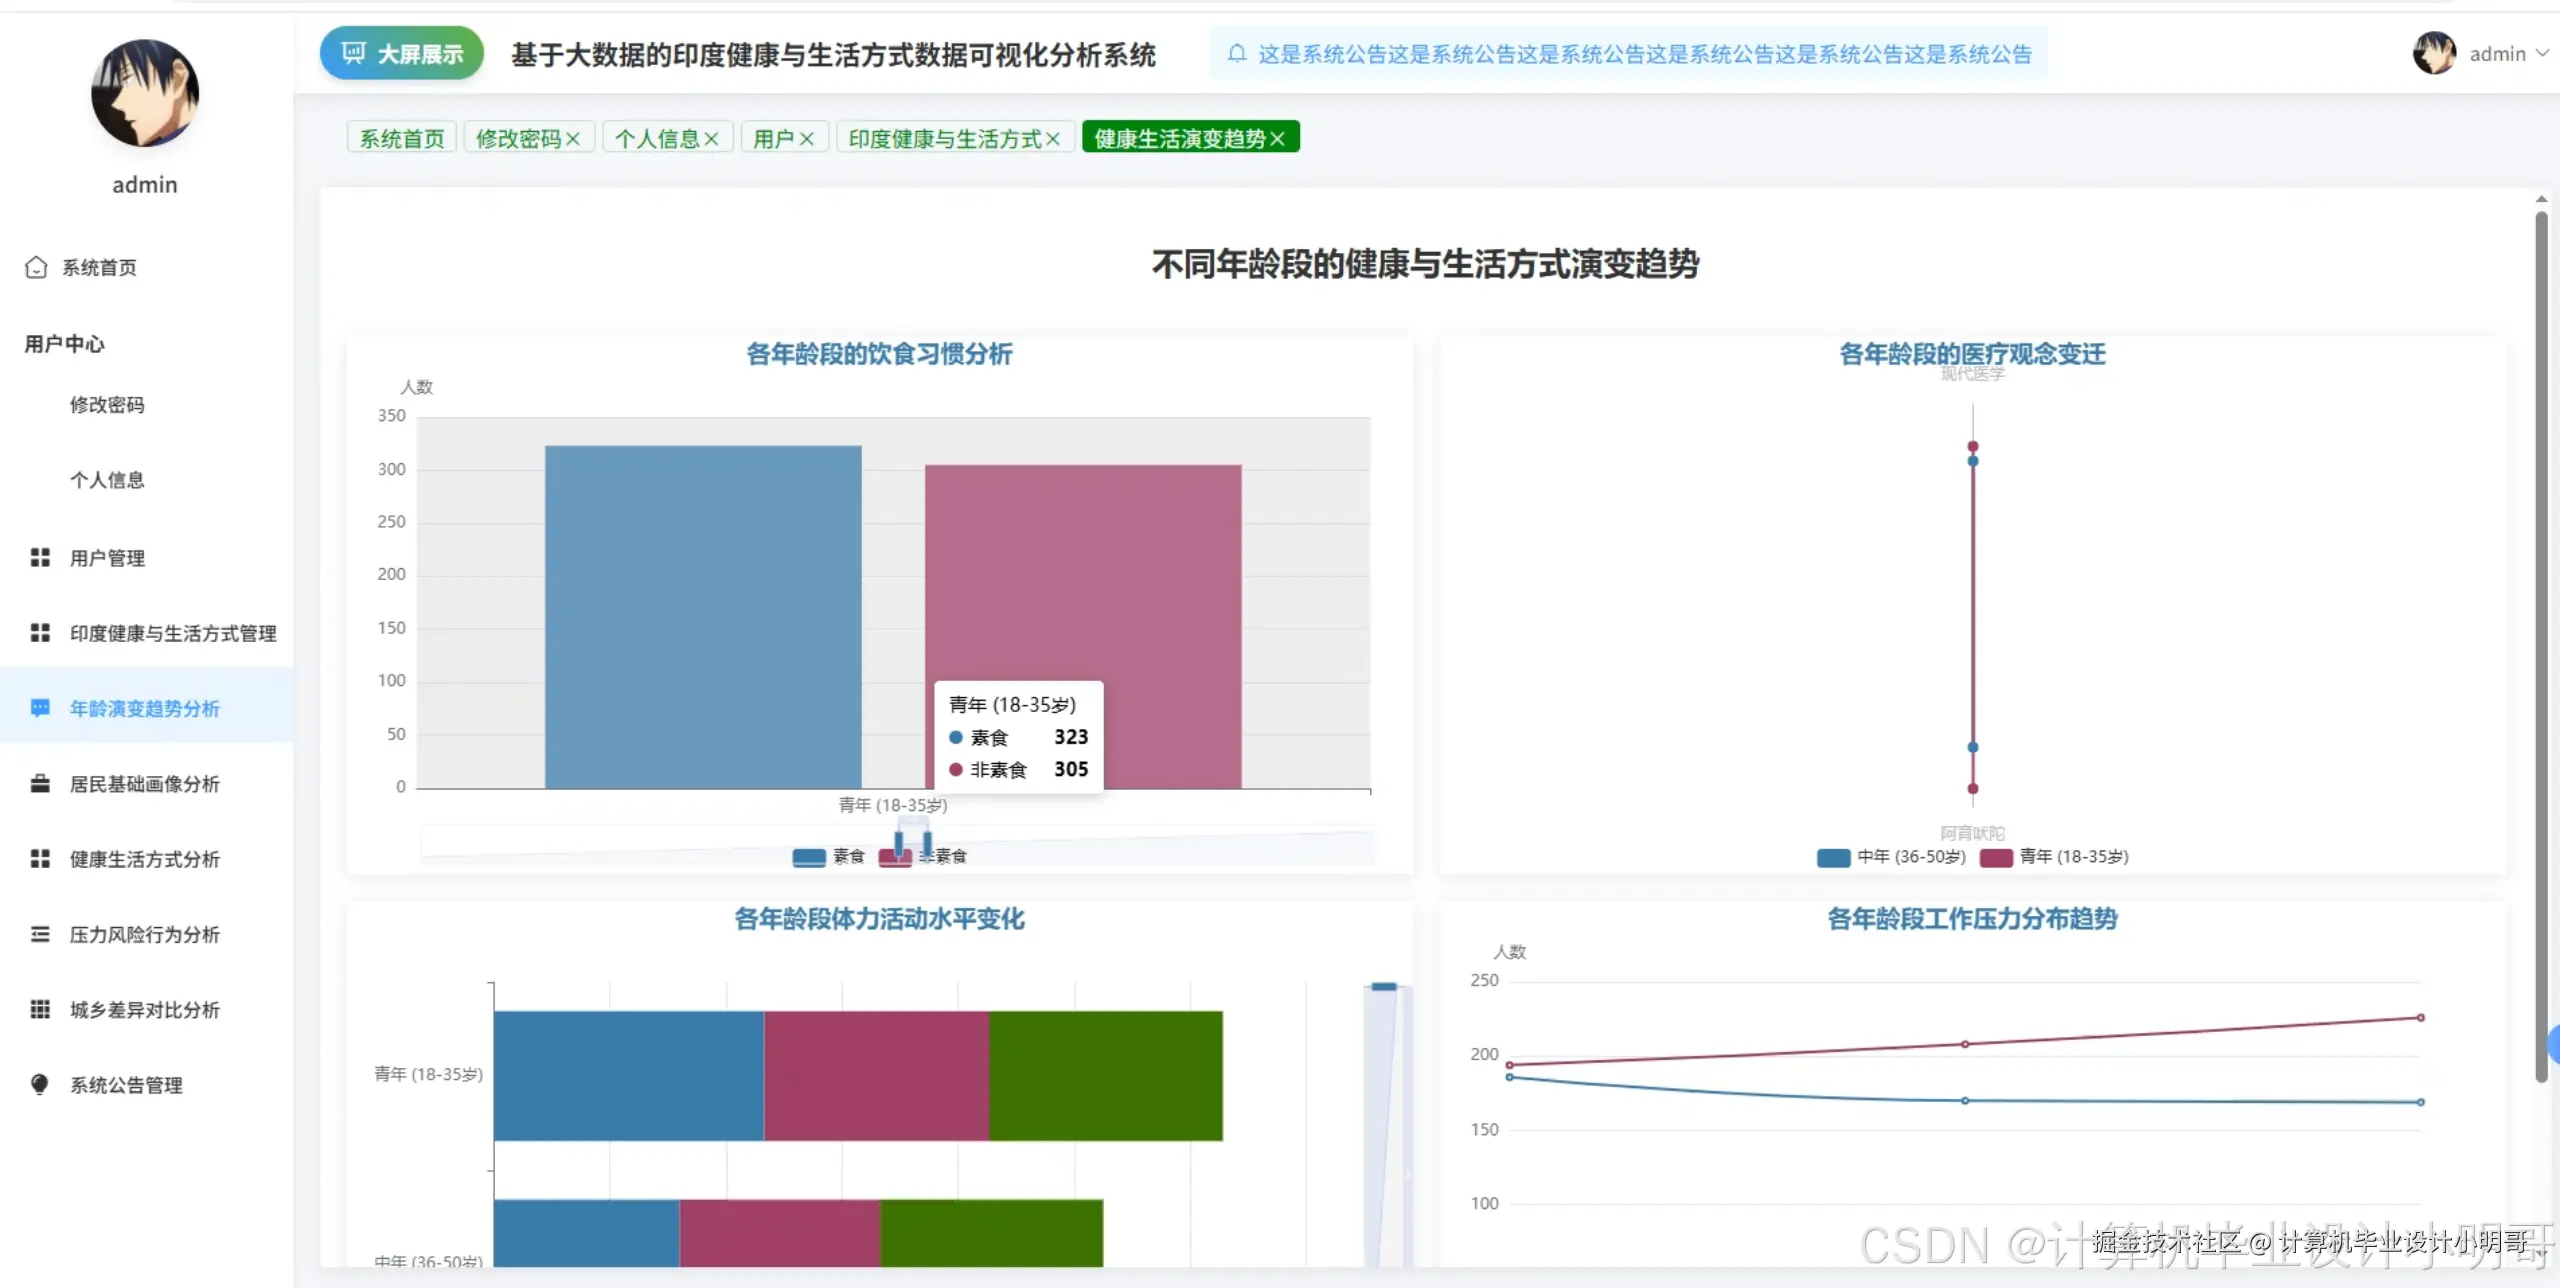
Task: Click the 大屏展示 button
Action: 402,54
